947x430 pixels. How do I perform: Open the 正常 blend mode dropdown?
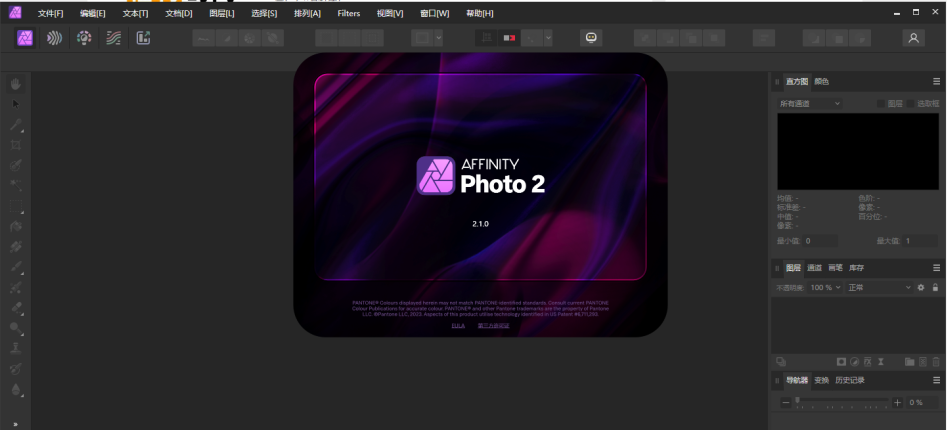pyautogui.click(x=879, y=287)
